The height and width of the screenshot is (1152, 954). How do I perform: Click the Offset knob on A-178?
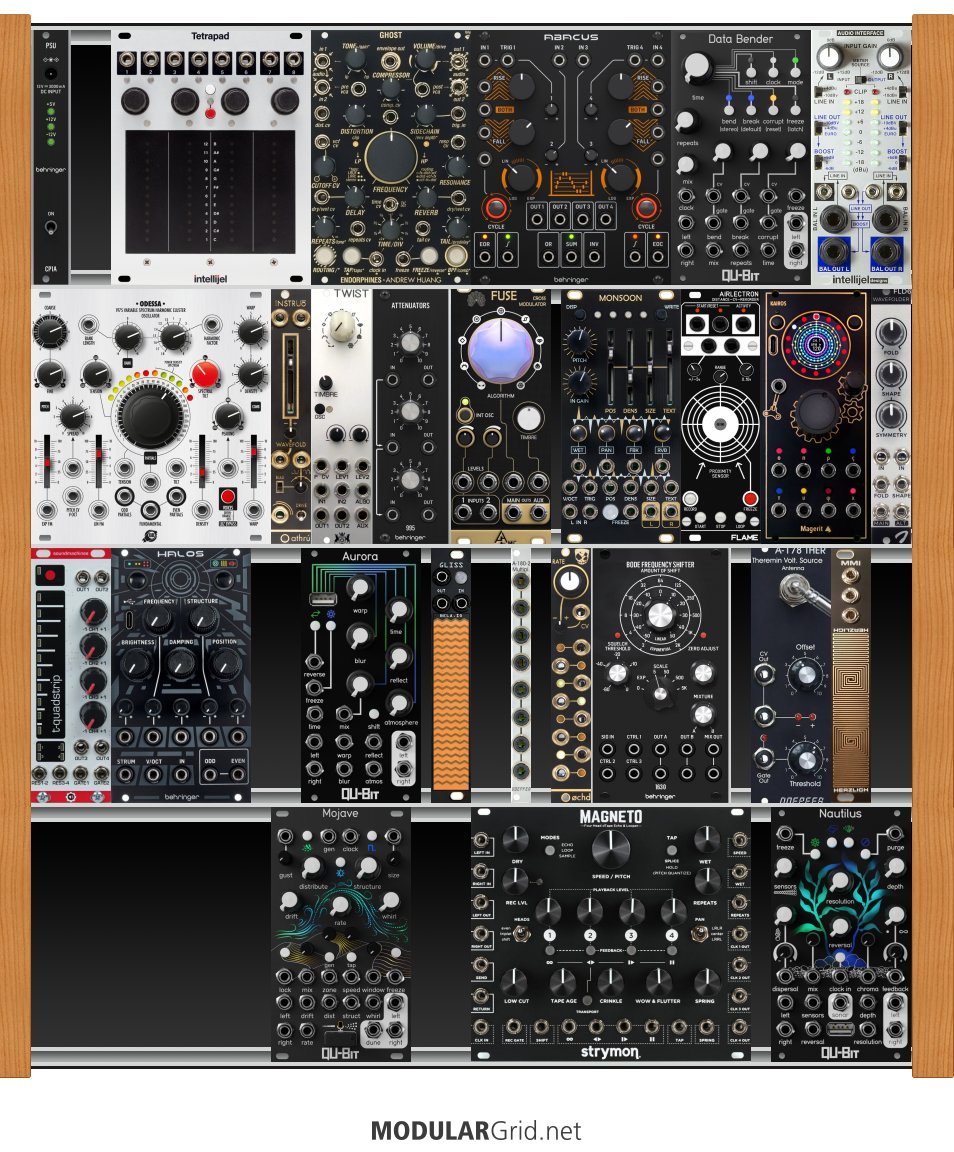[x=805, y=674]
